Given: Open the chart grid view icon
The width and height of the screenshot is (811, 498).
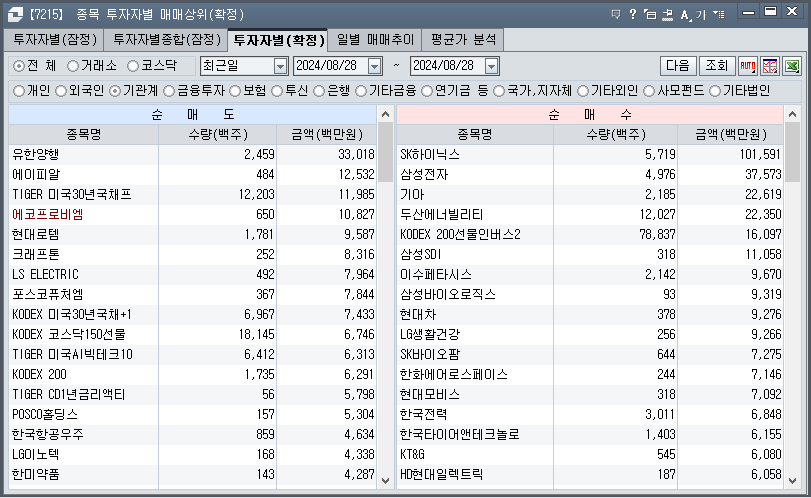Looking at the screenshot, I should 770,66.
